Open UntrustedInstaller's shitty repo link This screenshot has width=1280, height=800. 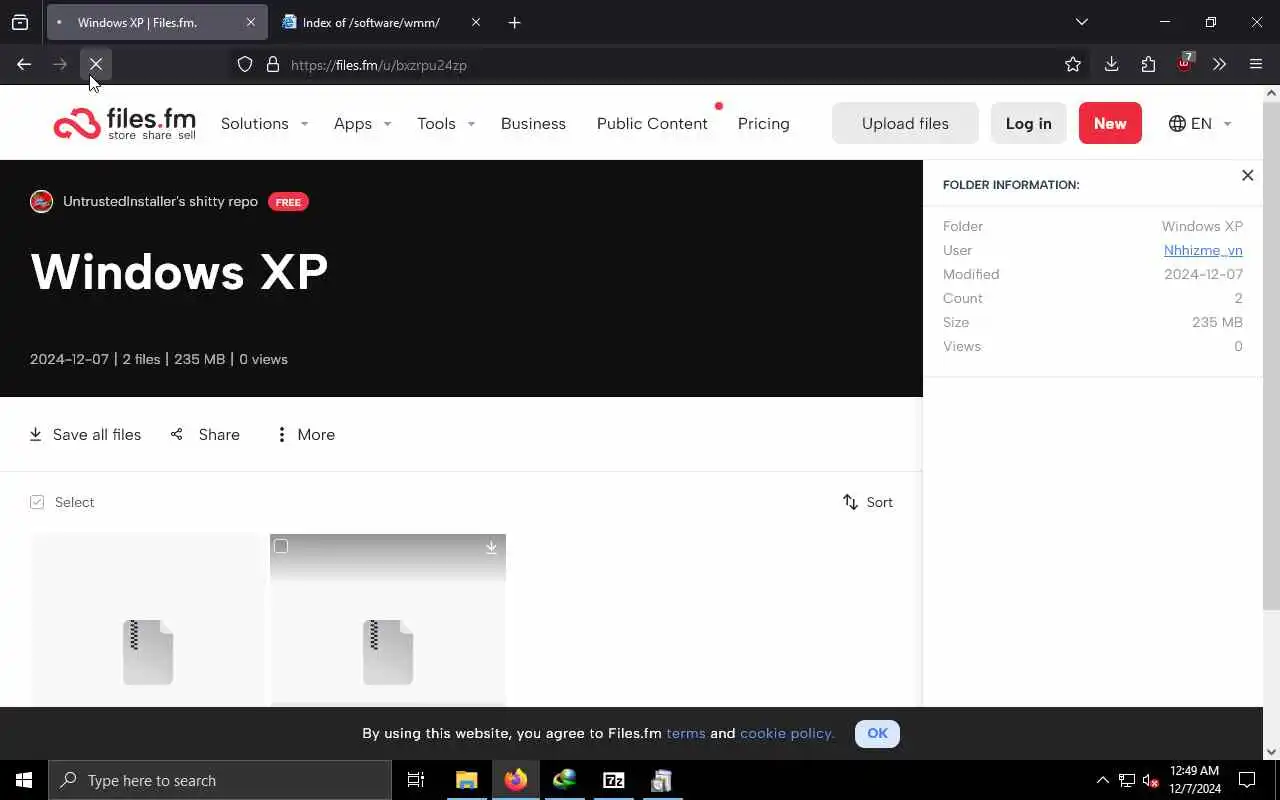pyautogui.click(x=160, y=201)
